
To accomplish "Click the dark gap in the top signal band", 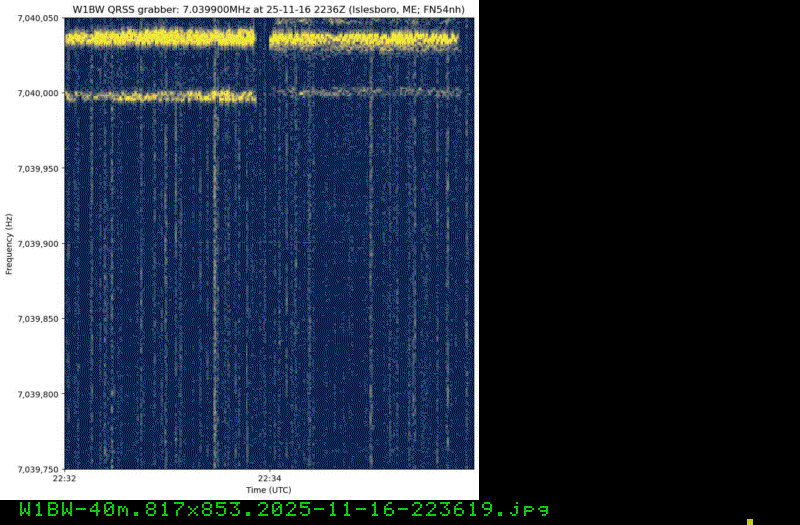I will (x=263, y=40).
